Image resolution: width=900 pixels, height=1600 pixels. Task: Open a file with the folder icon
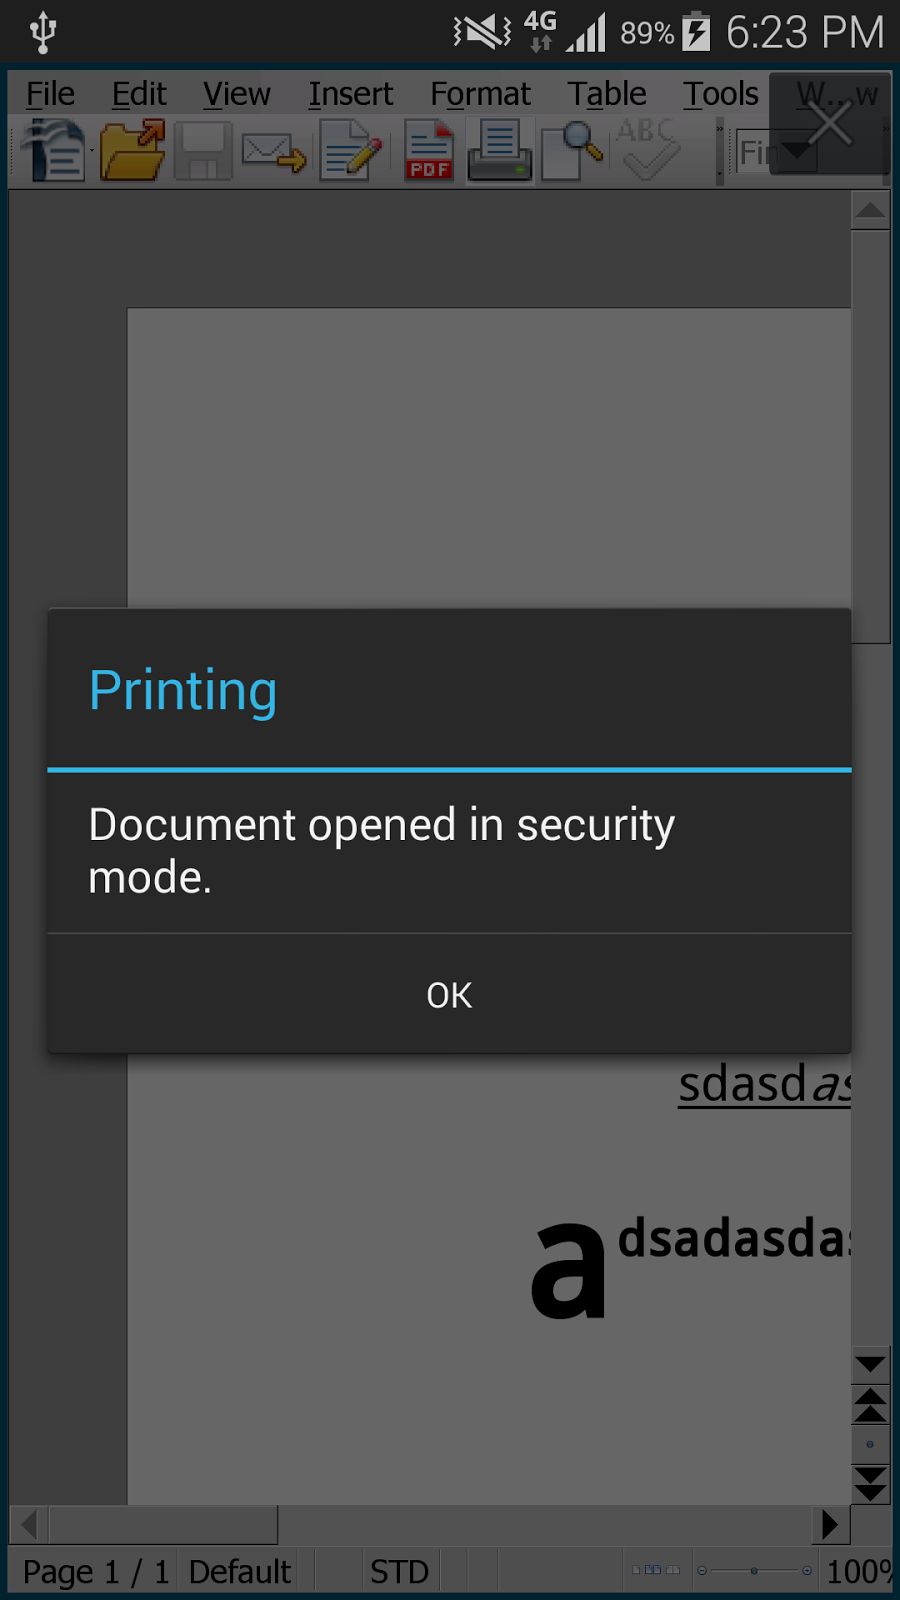coord(132,151)
